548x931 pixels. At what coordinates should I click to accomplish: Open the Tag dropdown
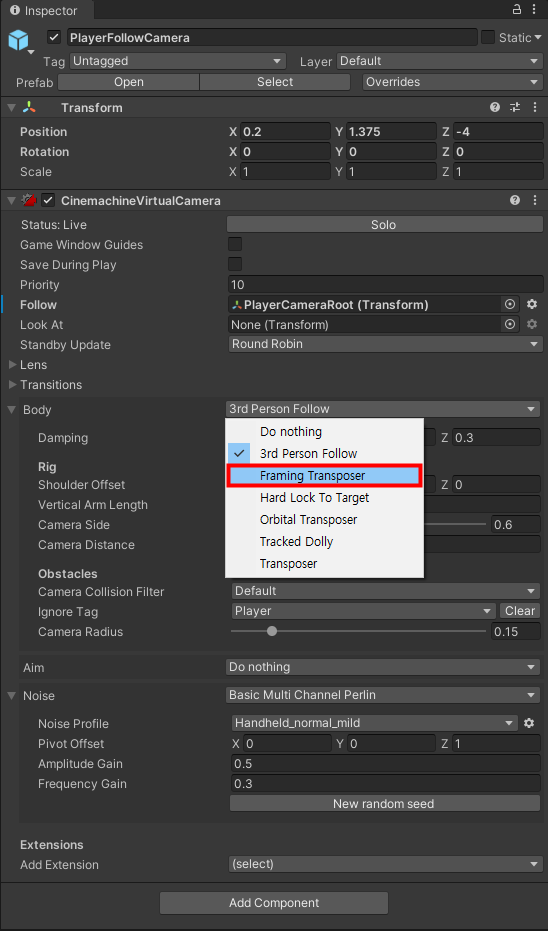pos(178,61)
